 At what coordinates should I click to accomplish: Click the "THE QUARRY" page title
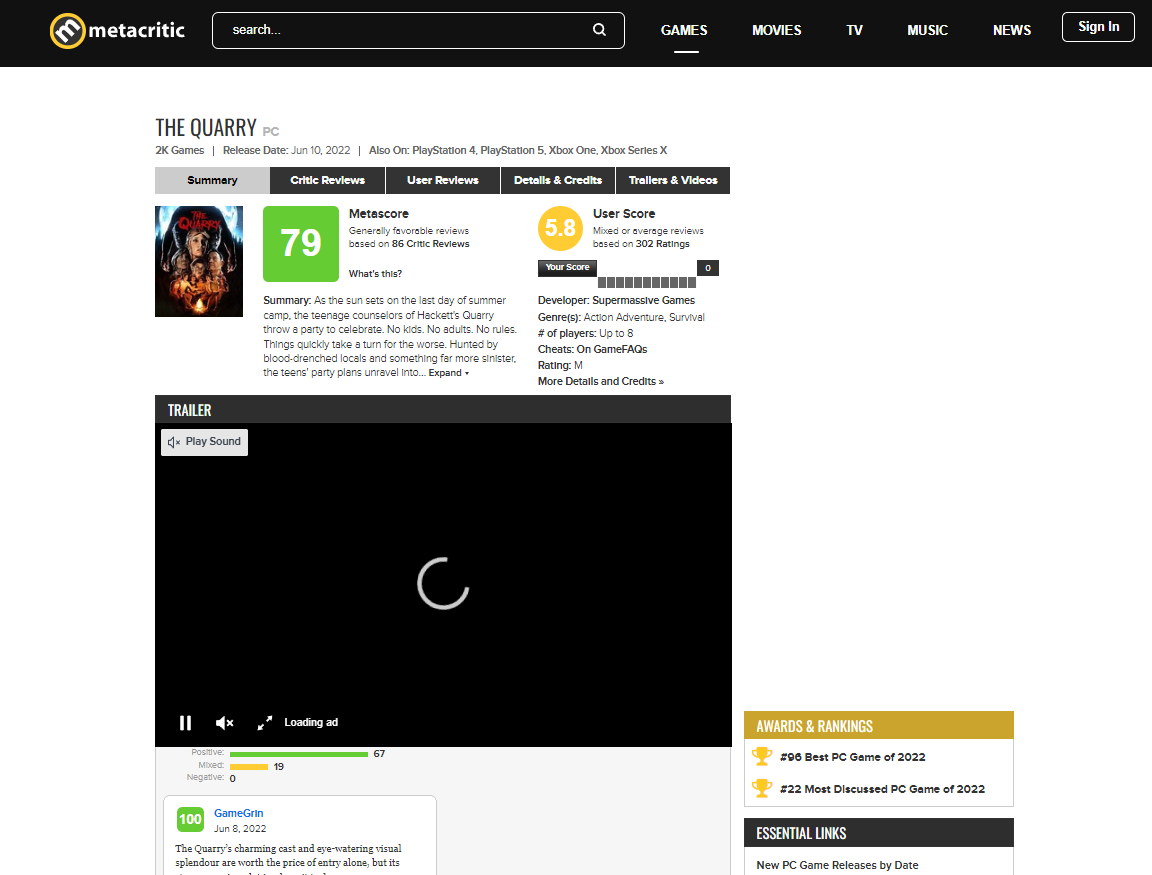tap(206, 128)
